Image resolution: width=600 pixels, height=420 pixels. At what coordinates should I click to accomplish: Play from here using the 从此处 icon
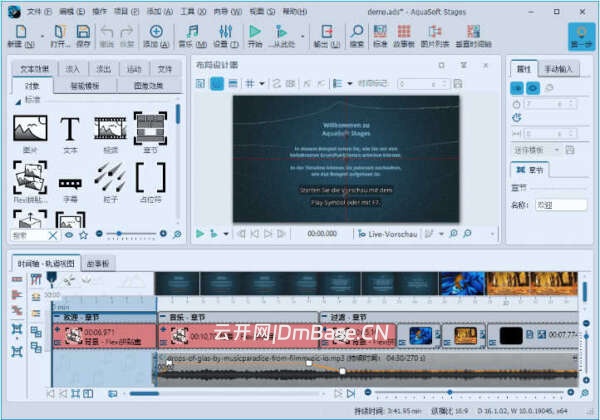(x=282, y=36)
